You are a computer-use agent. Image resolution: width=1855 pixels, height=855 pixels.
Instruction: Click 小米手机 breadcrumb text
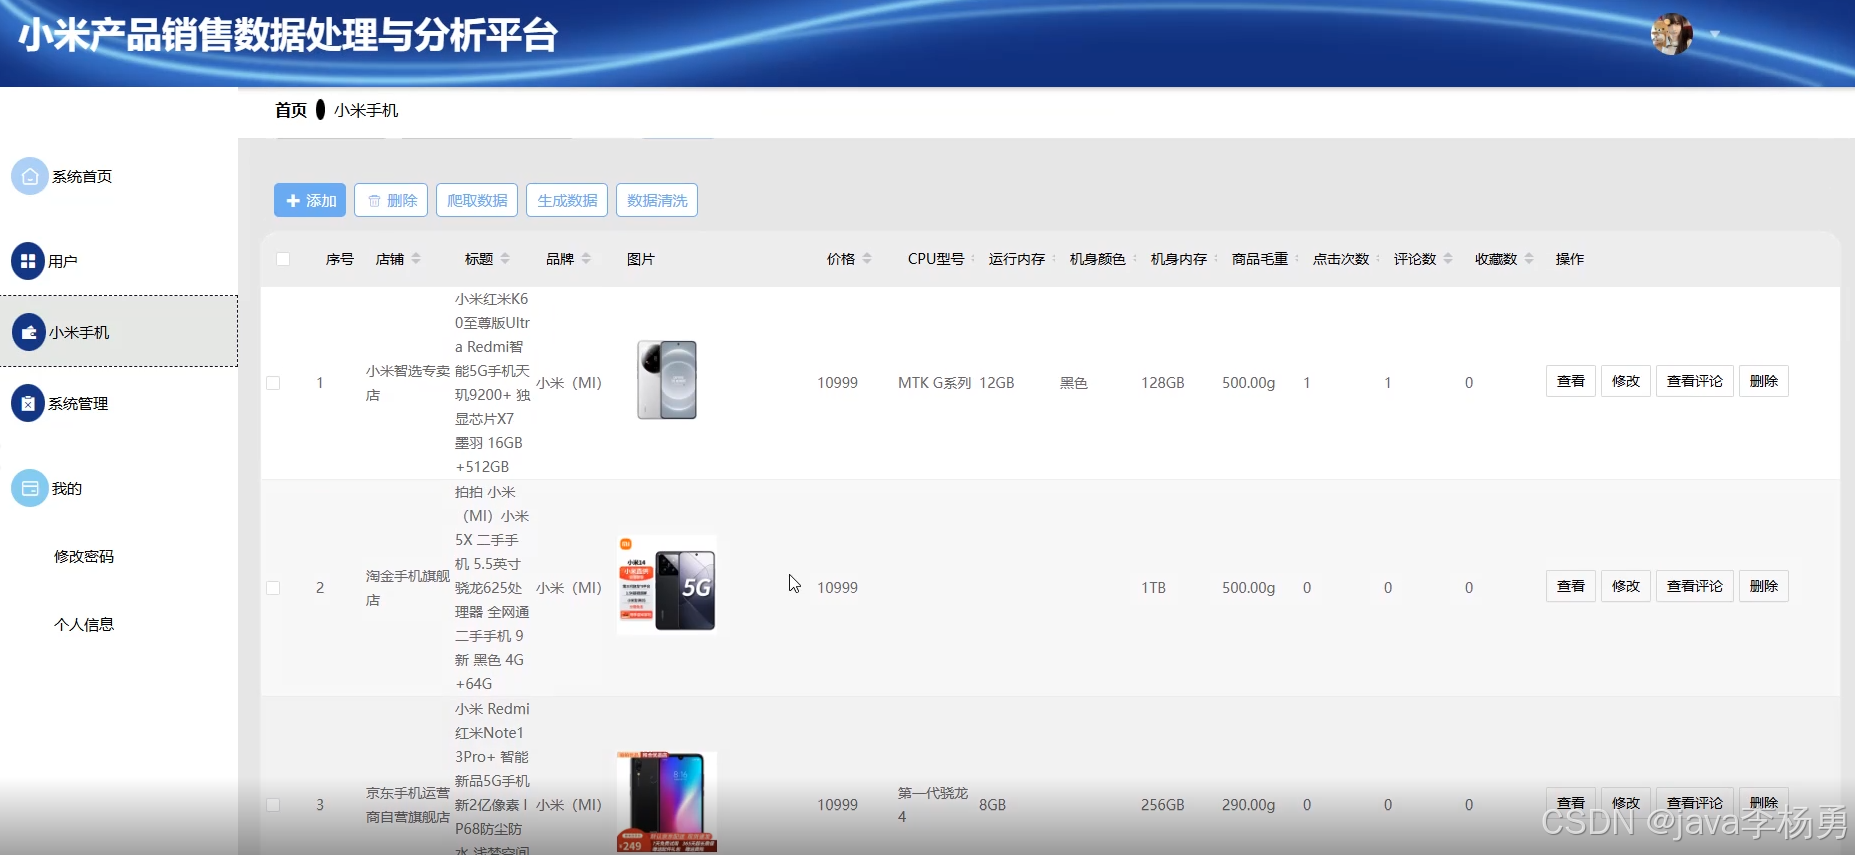click(366, 110)
